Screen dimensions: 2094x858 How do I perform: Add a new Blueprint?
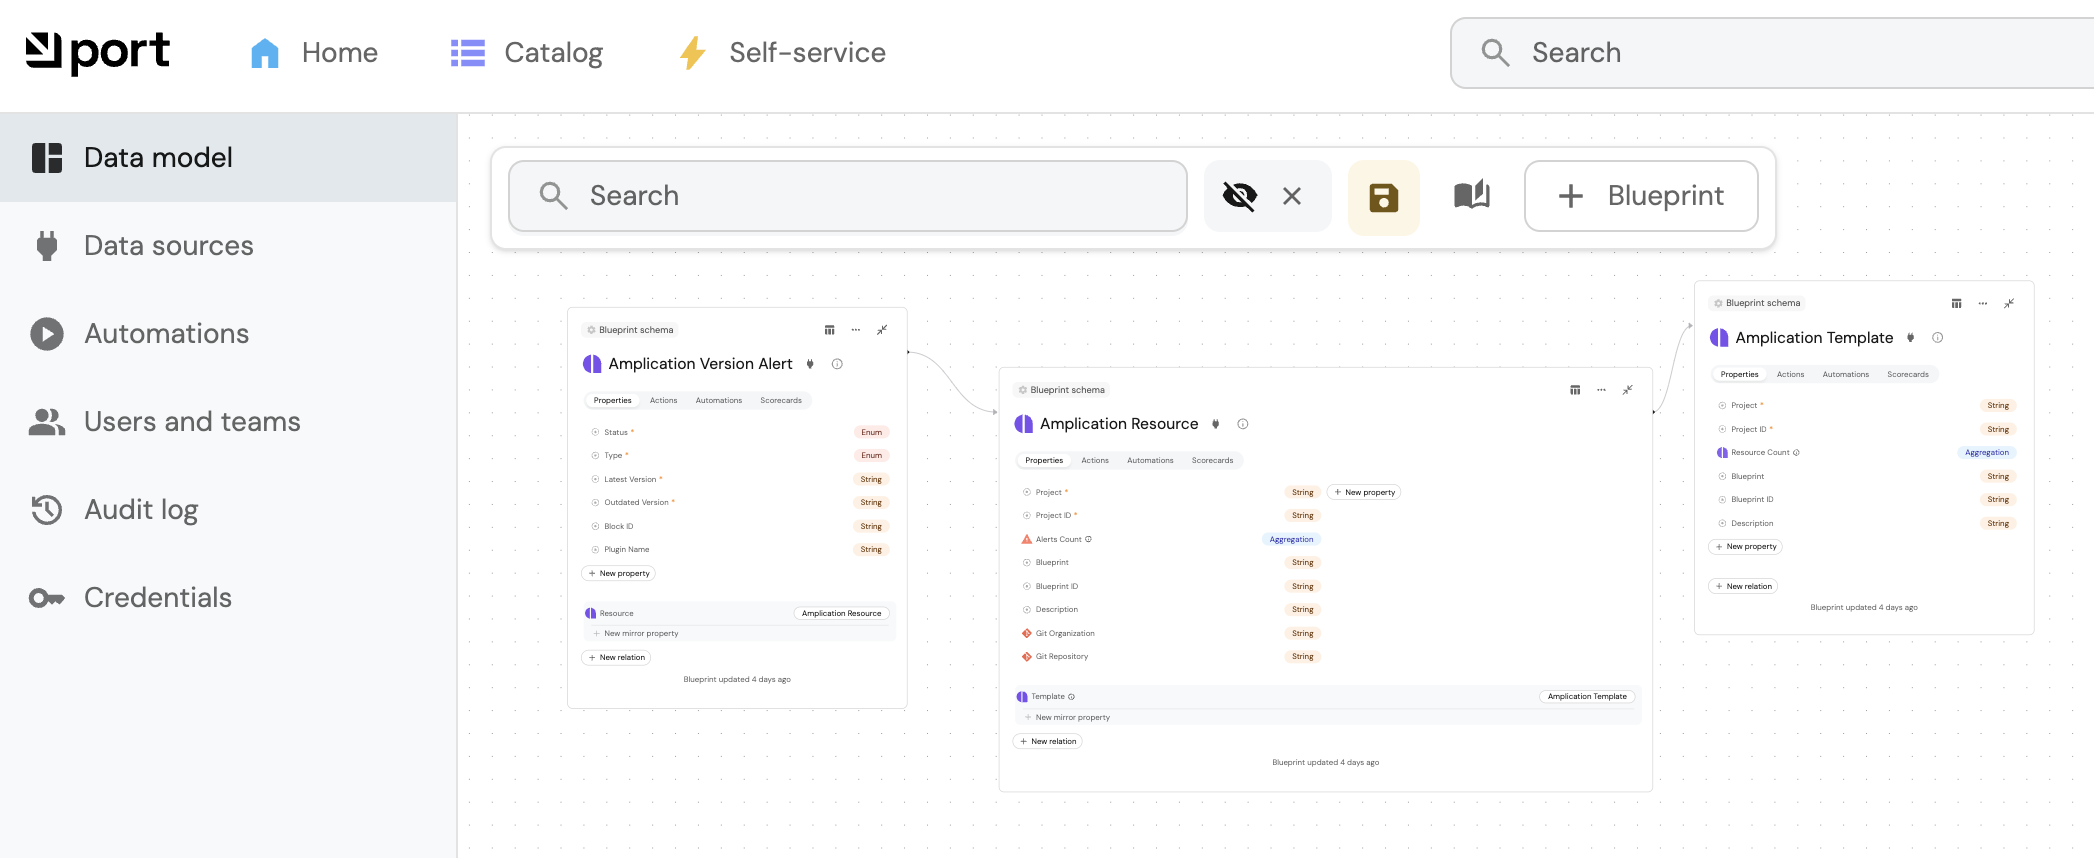point(1641,196)
